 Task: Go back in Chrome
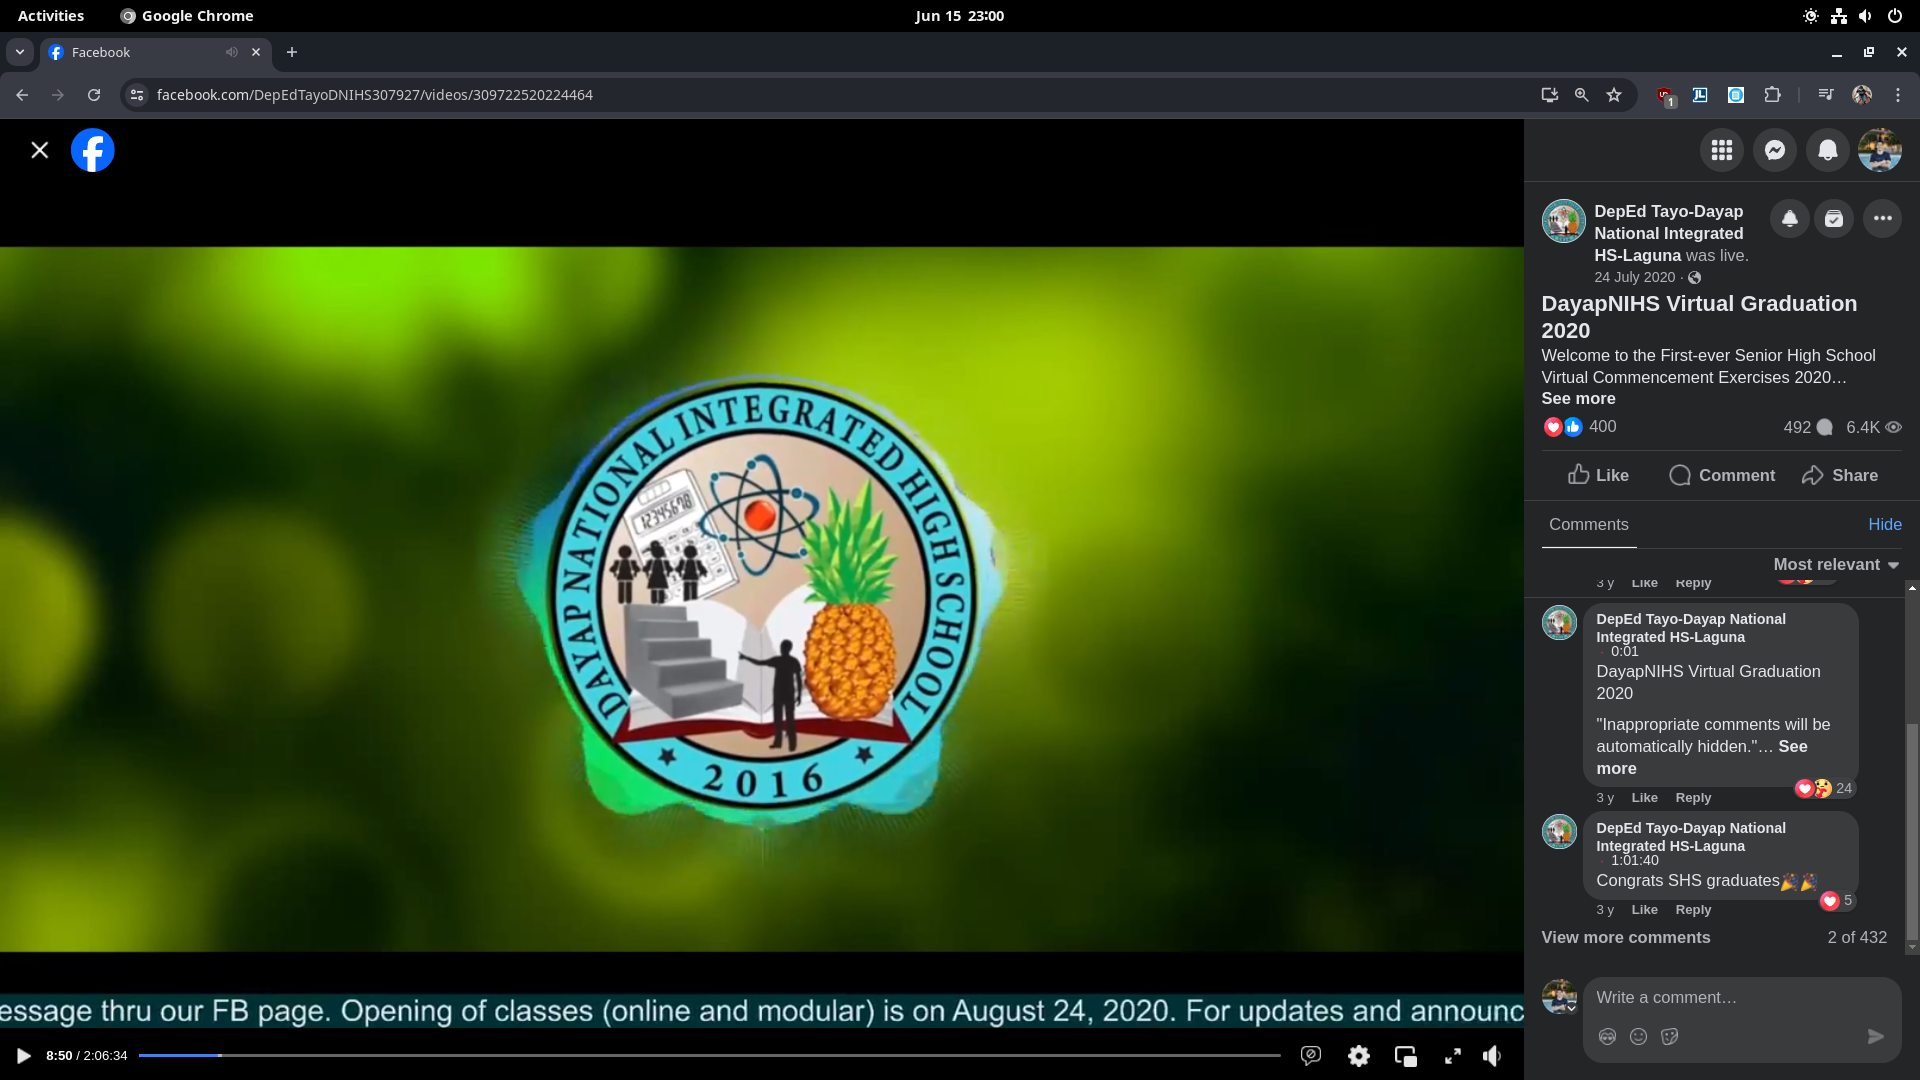click(22, 95)
